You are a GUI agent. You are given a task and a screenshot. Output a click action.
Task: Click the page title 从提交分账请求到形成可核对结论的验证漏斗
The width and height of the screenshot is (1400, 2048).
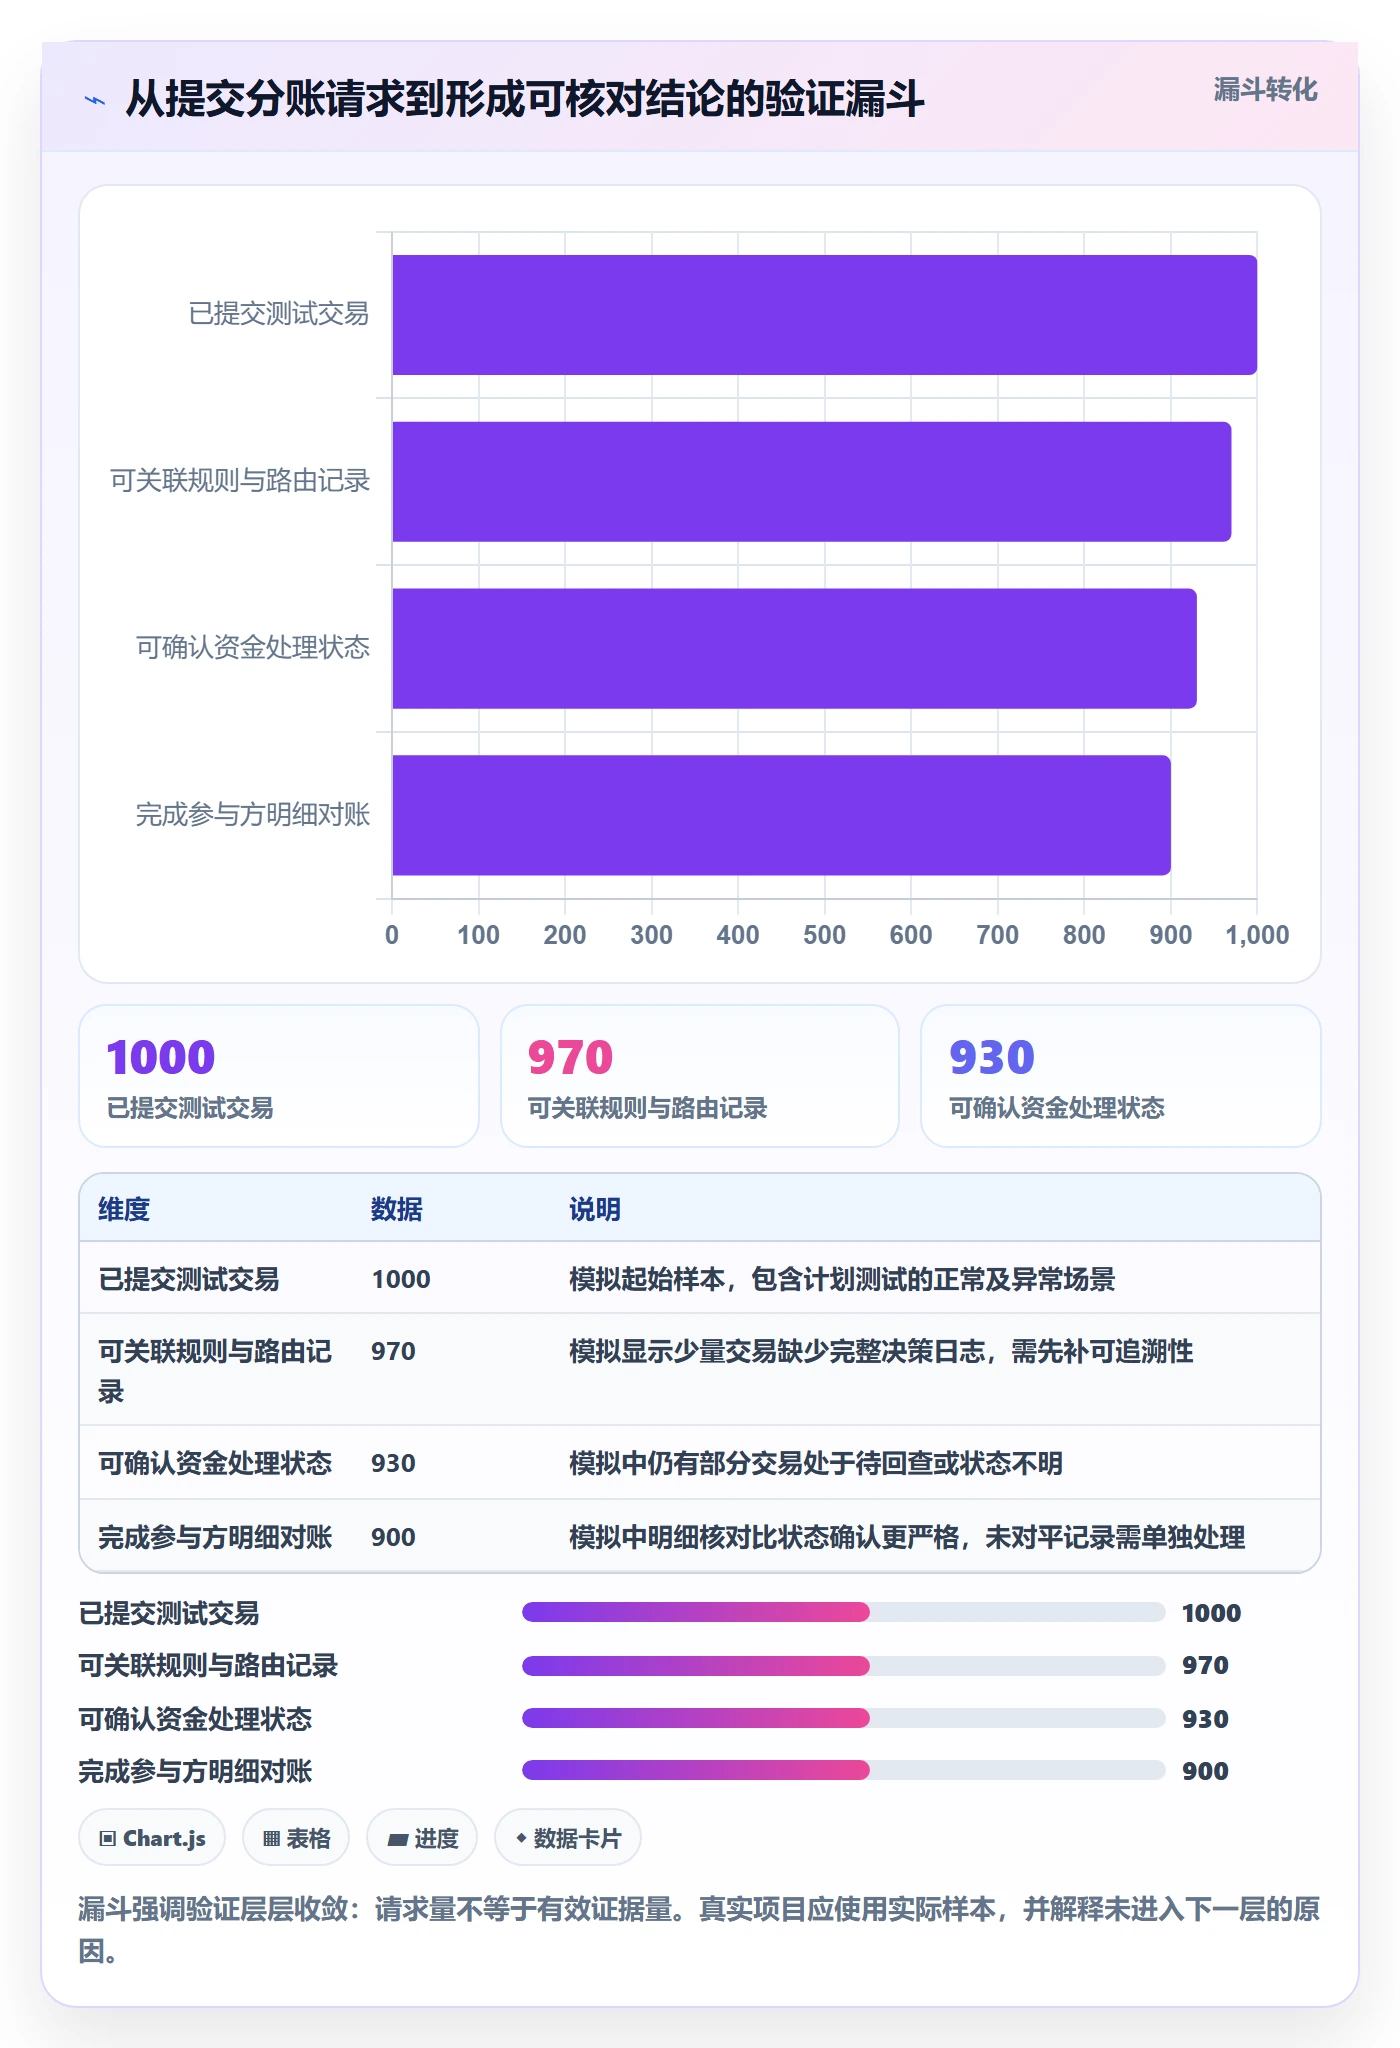tap(525, 99)
